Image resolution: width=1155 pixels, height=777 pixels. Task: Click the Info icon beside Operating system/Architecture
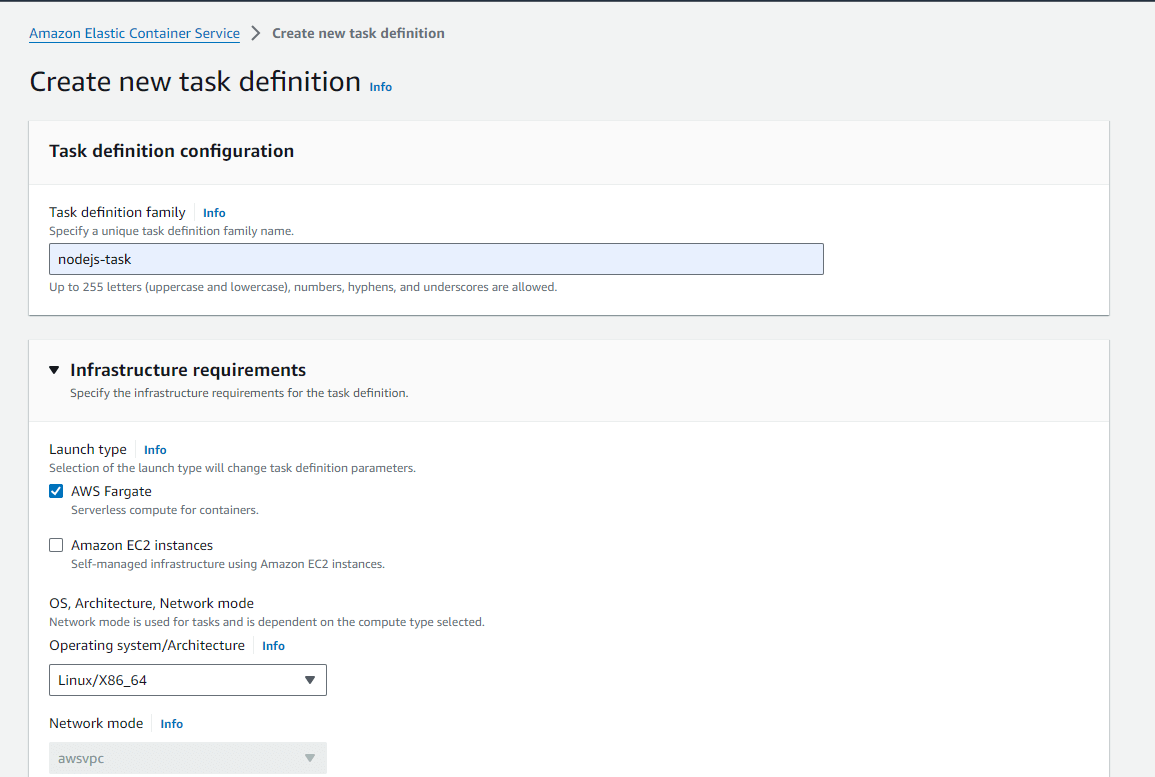click(273, 645)
